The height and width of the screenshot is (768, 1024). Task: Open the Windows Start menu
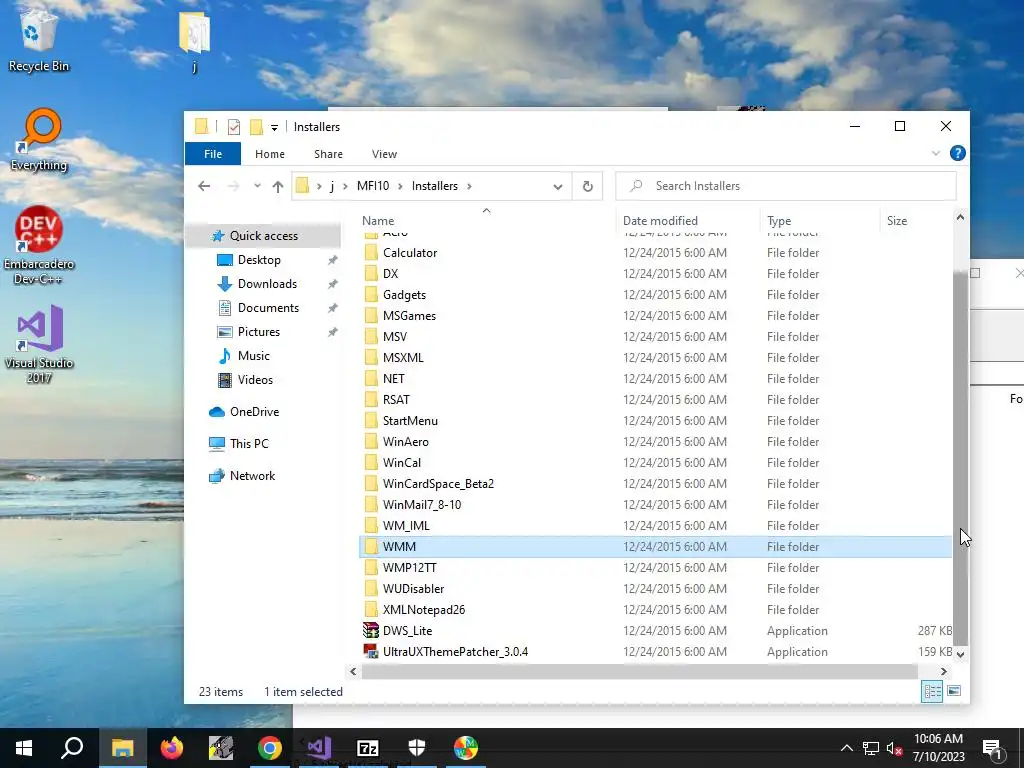pyautogui.click(x=24, y=748)
